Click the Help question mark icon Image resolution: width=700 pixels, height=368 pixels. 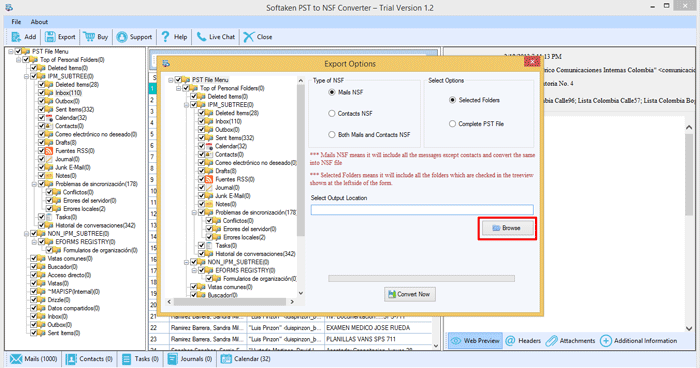tap(166, 37)
